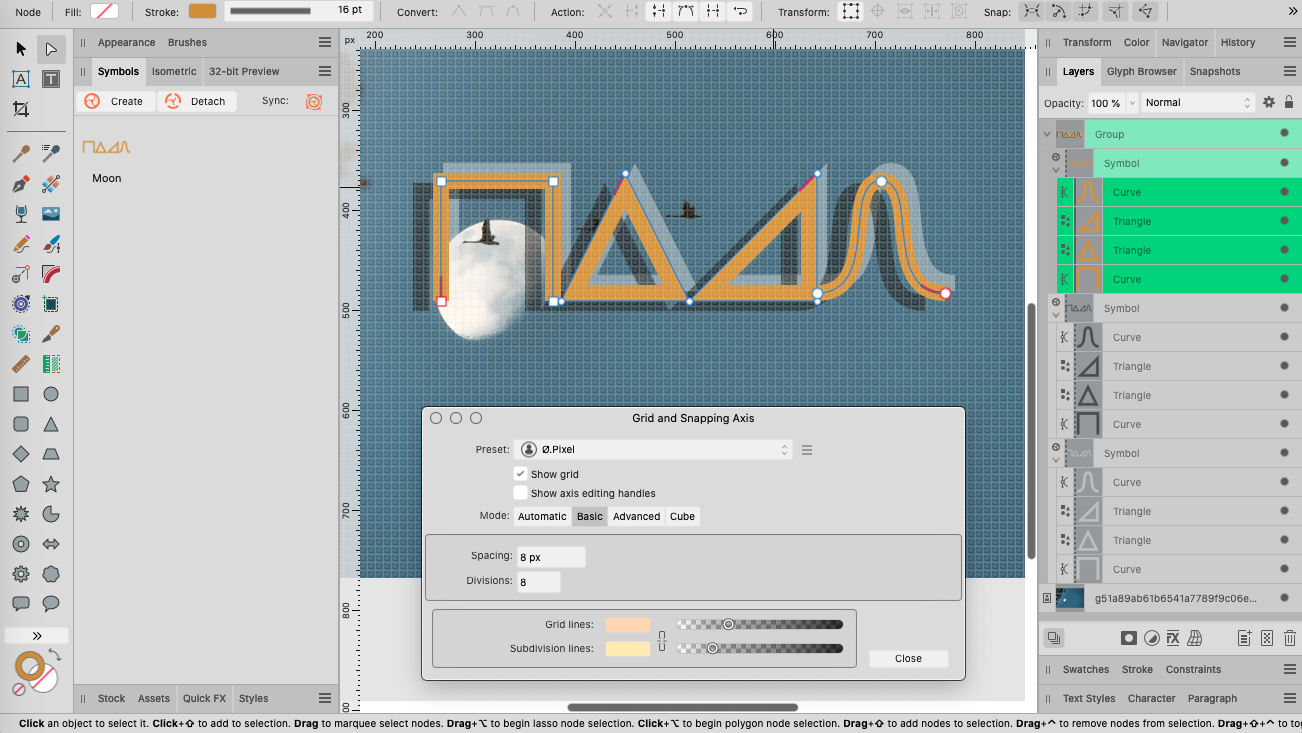
Task: Open the Preset Ø.Pixel dropdown
Action: click(x=653, y=450)
